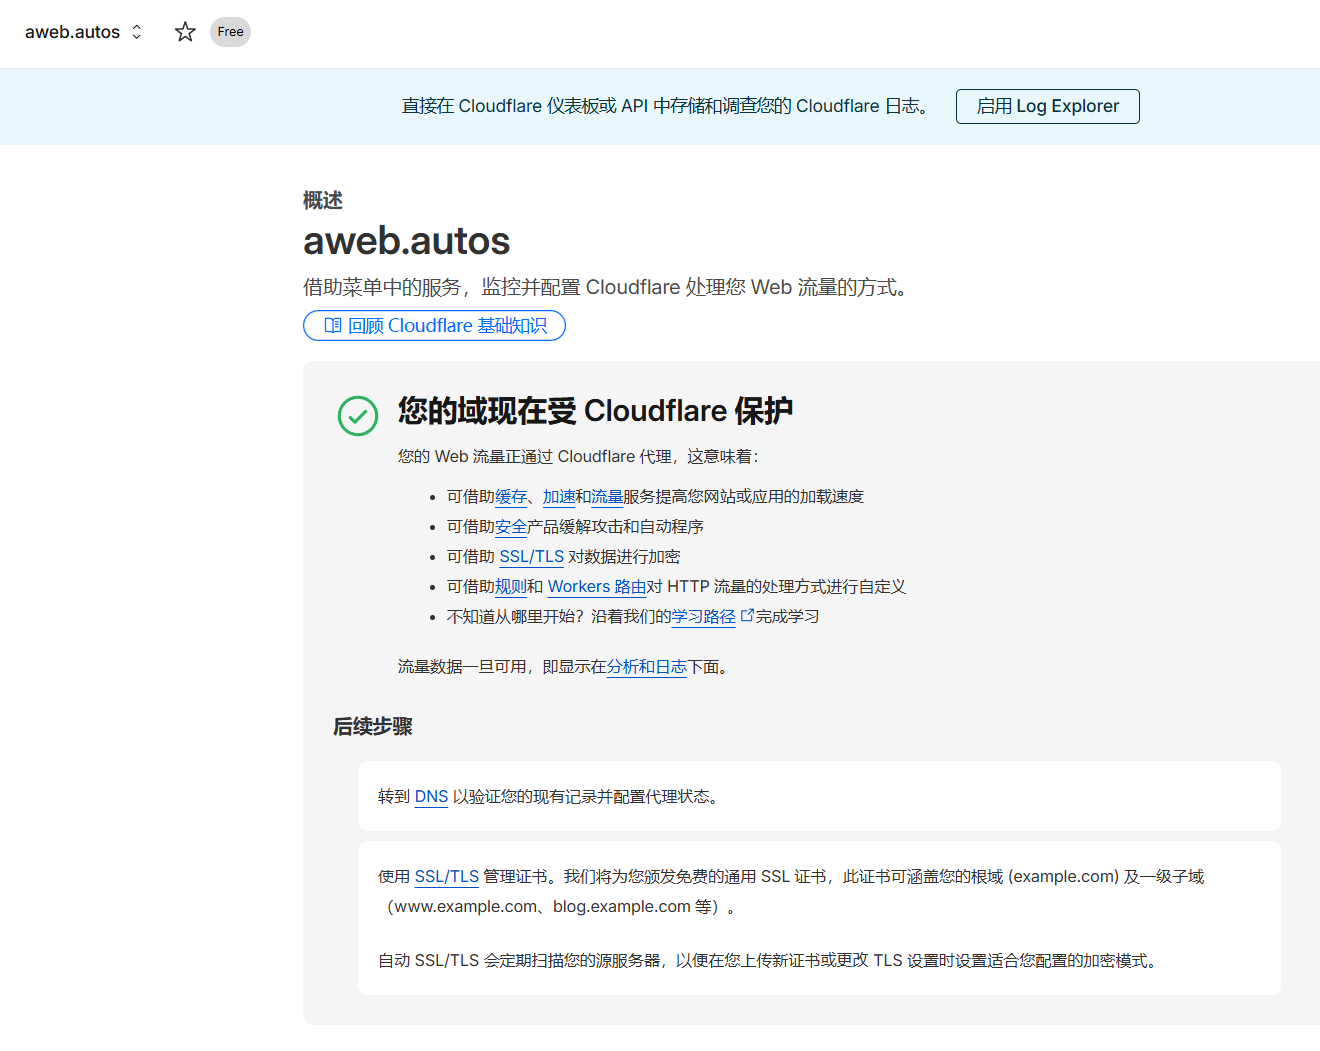Expand the domain switcher chevron beside aweb.autos
The image size is (1320, 1051).
click(137, 32)
